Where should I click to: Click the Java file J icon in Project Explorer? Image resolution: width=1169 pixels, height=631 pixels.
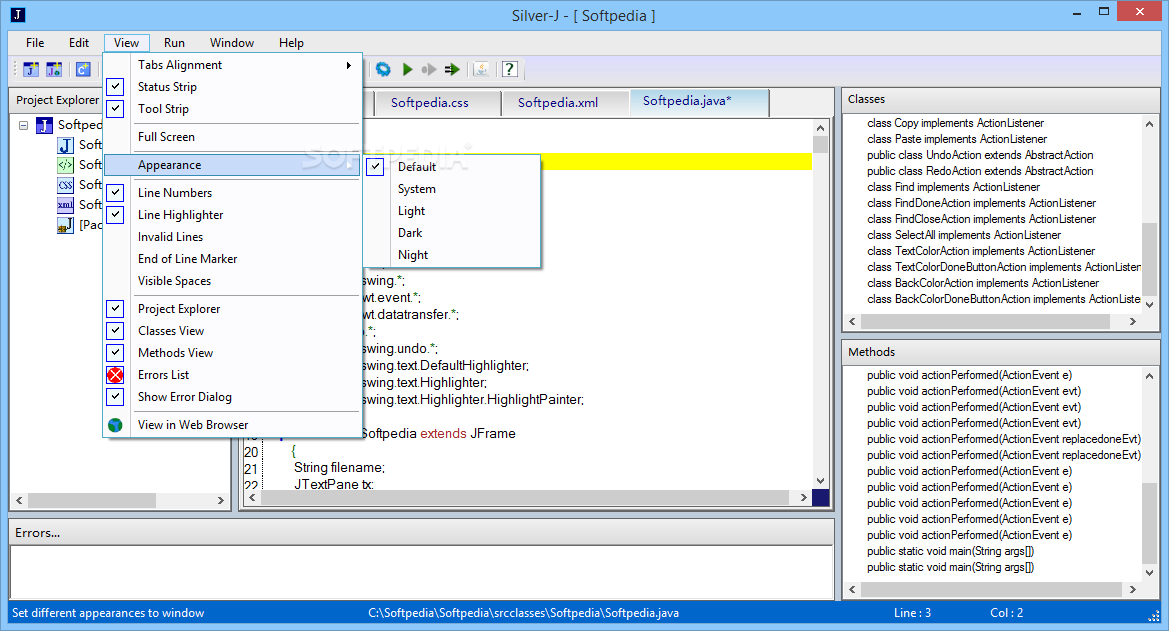click(66, 145)
